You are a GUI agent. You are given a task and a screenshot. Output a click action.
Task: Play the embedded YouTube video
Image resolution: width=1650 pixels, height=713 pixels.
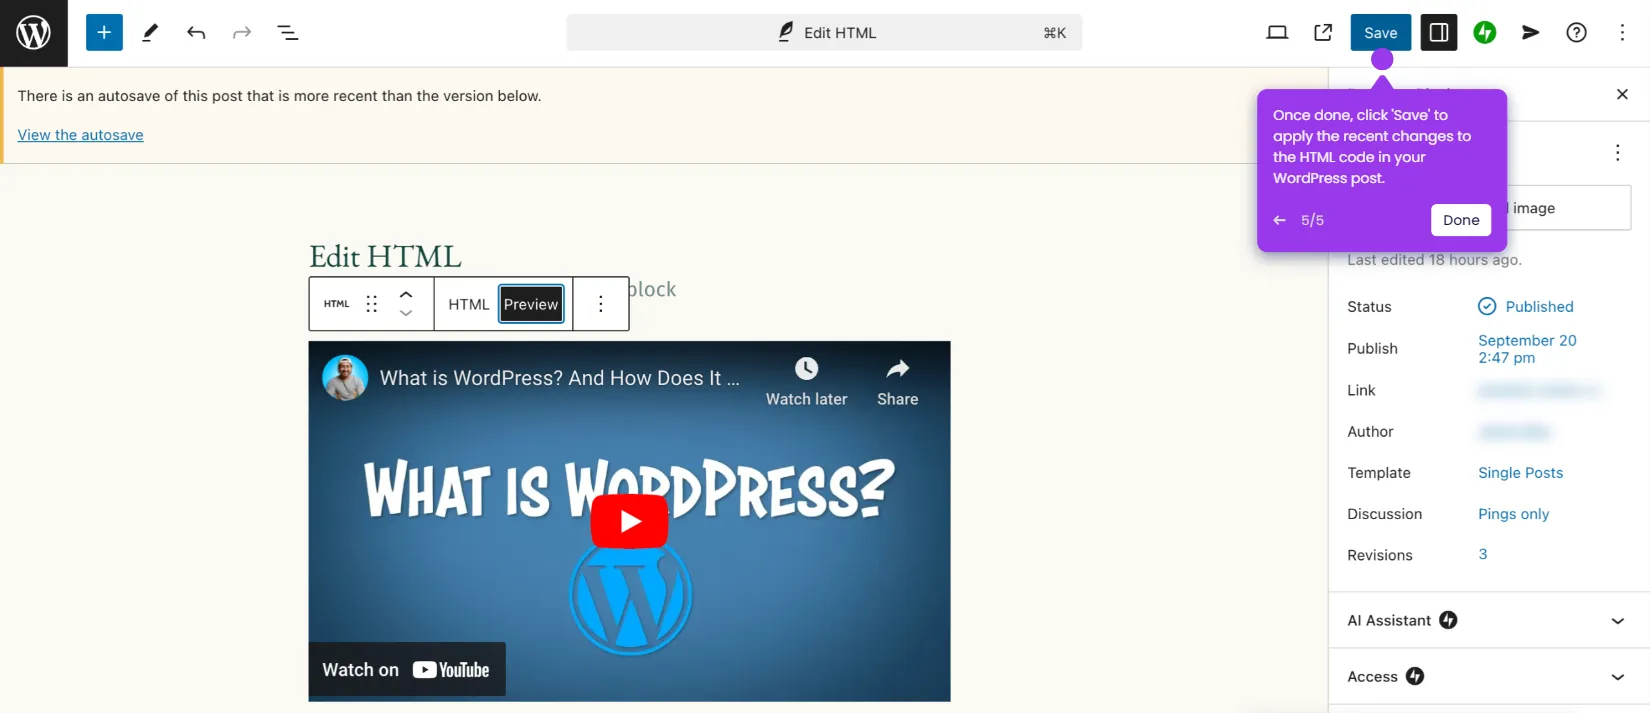click(x=629, y=521)
